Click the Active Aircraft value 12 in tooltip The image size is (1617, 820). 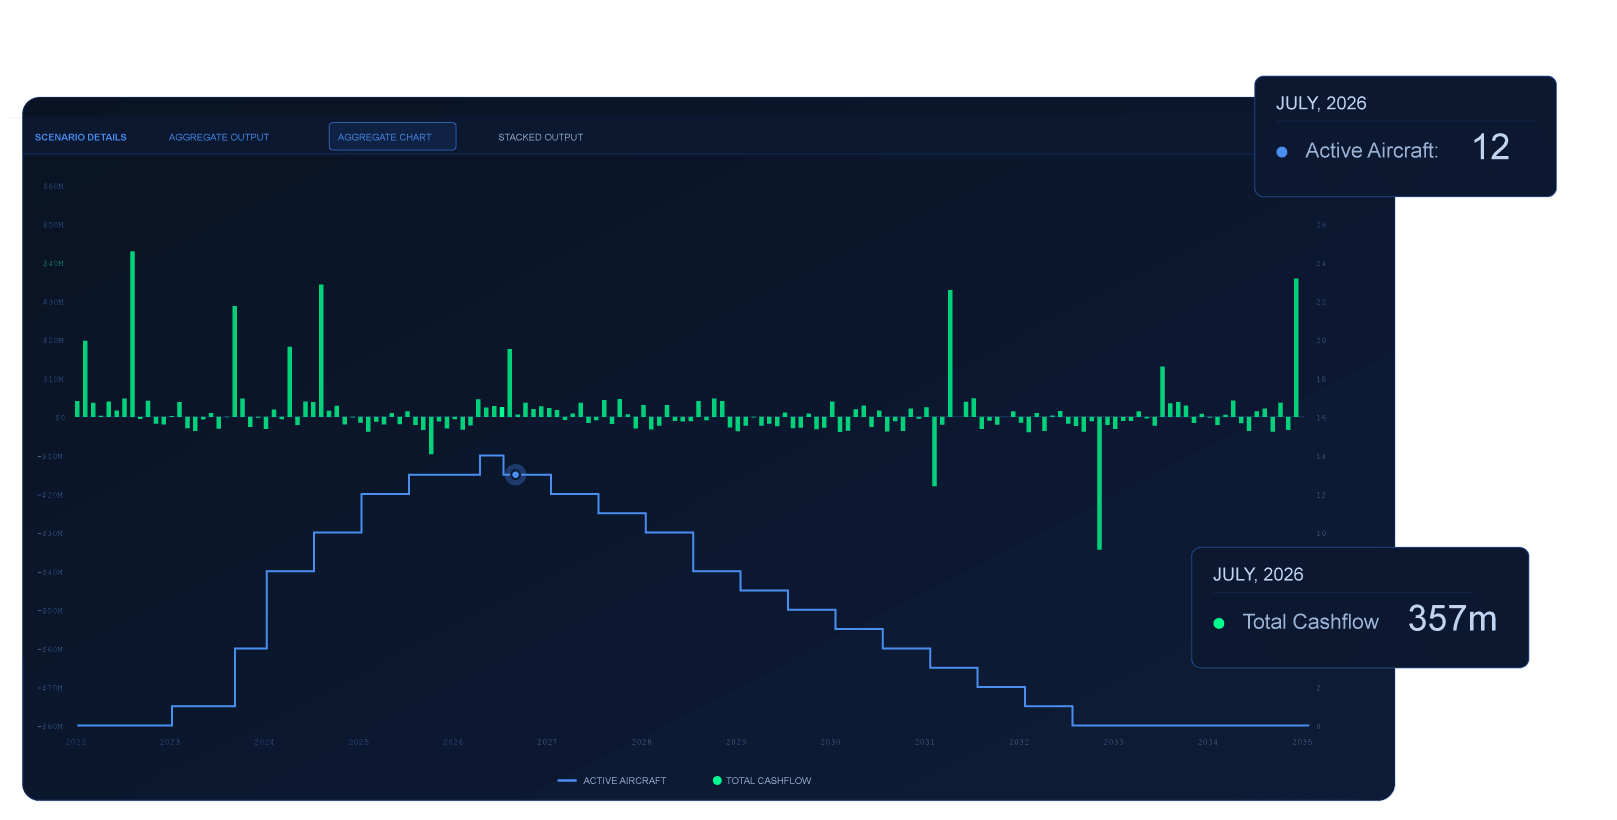(x=1490, y=148)
